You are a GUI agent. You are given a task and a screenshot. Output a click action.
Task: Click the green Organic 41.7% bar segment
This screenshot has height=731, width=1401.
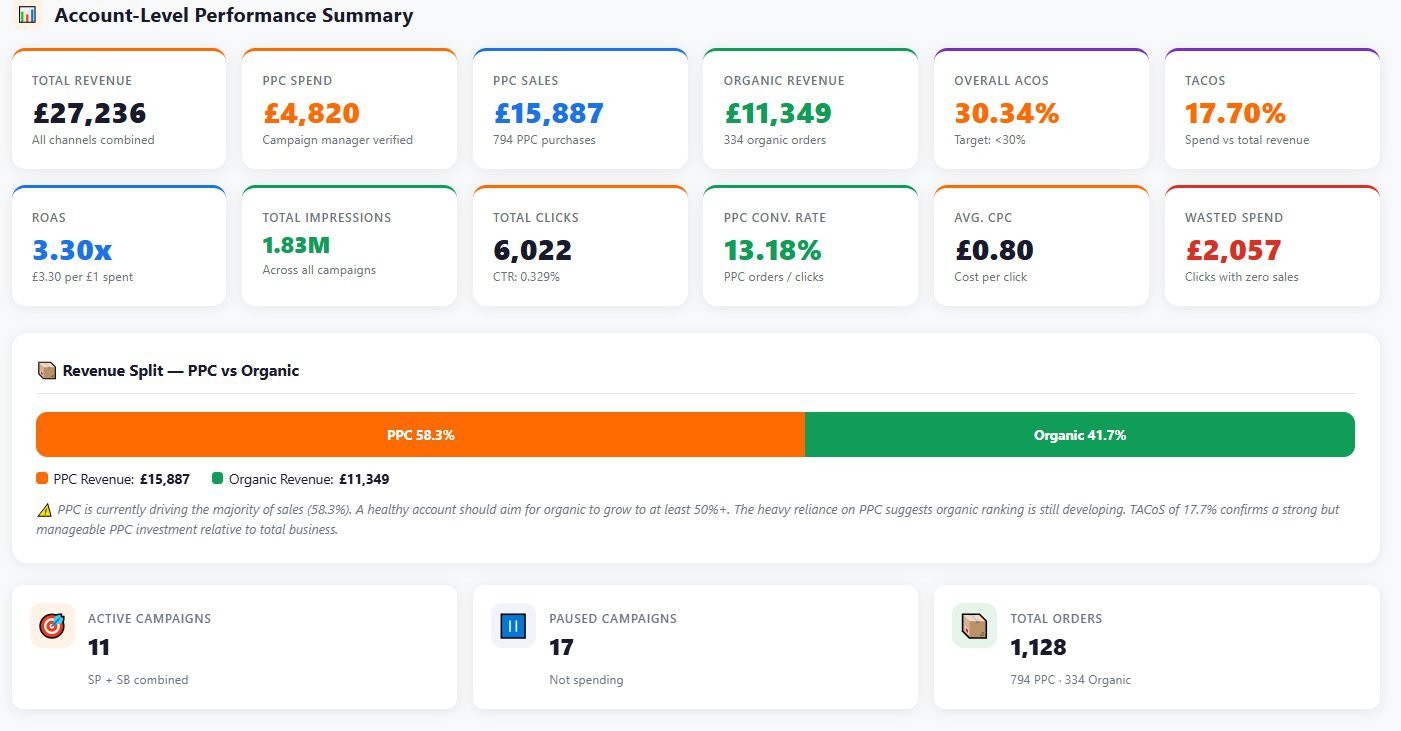tap(1080, 435)
